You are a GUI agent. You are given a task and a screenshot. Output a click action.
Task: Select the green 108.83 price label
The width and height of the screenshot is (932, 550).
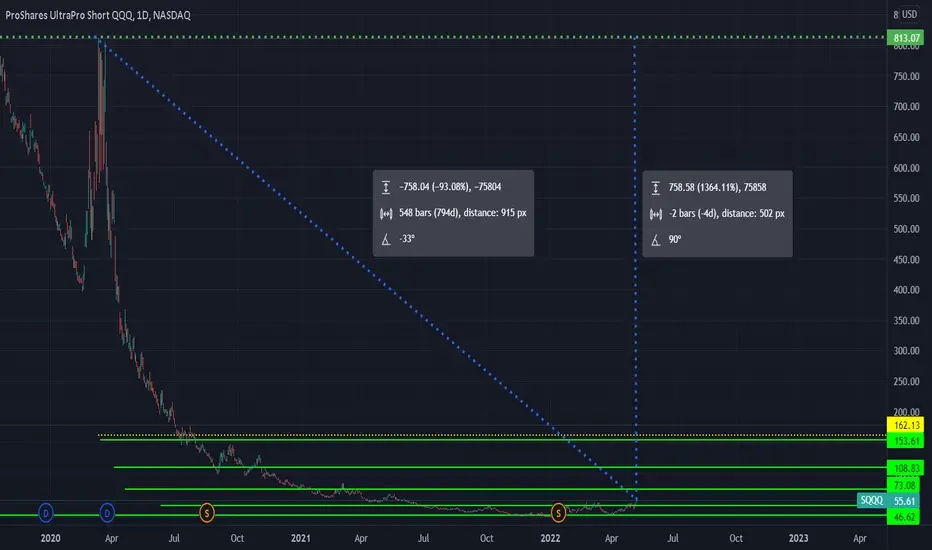tap(905, 468)
